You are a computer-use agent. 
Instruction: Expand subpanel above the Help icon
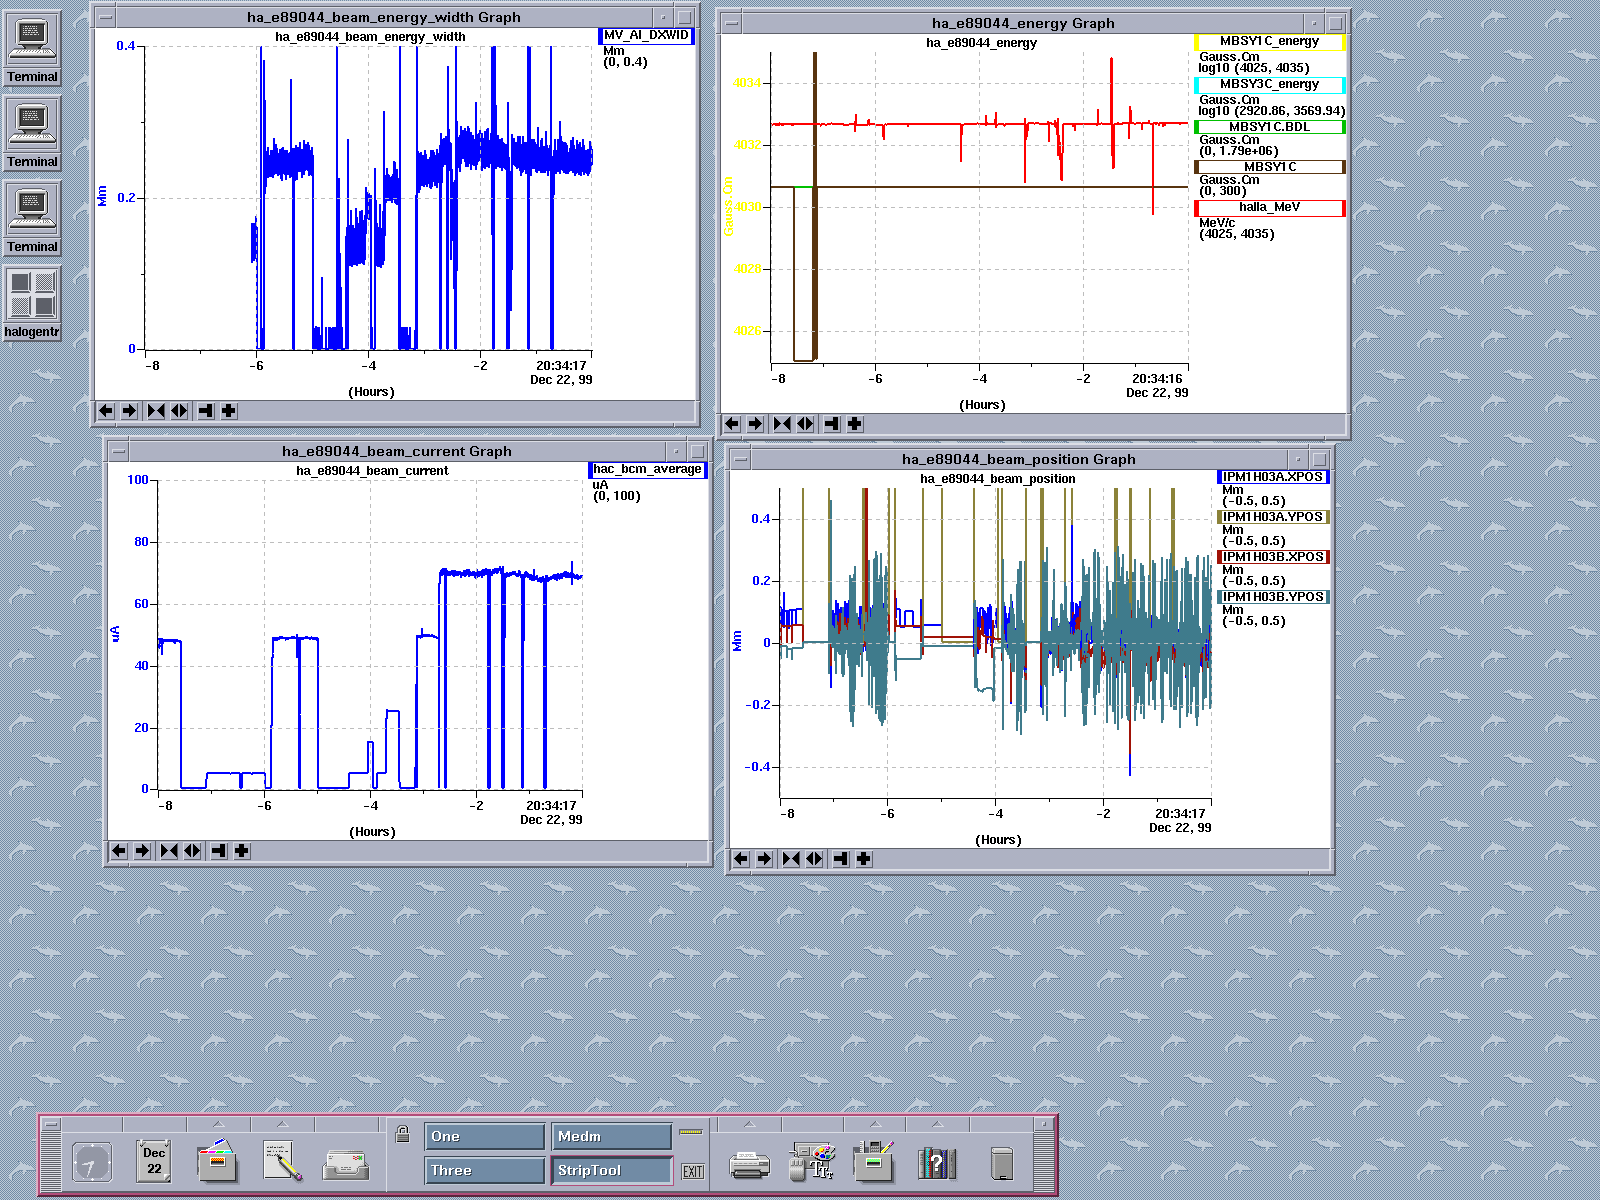(x=938, y=1124)
